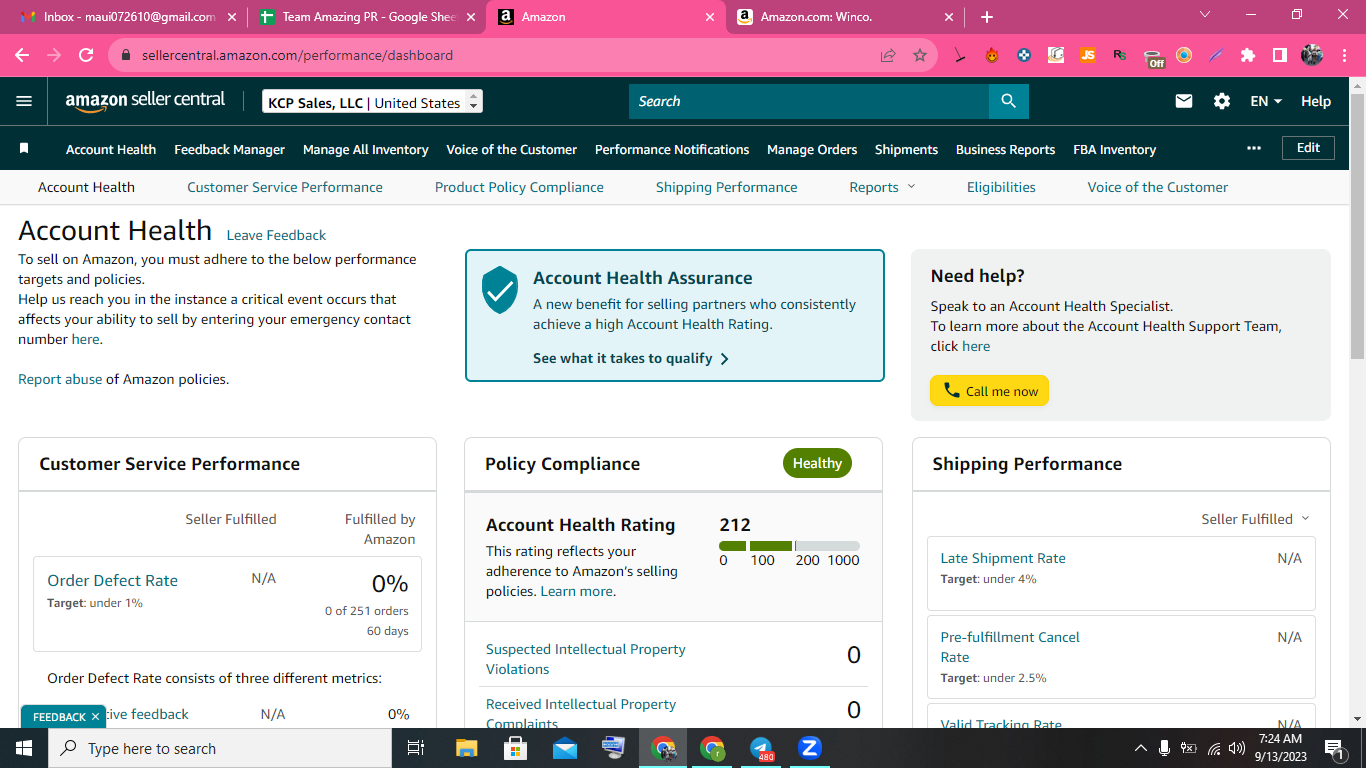This screenshot has width=1366, height=768.
Task: Open Telegram from the taskbar
Action: coord(762,748)
